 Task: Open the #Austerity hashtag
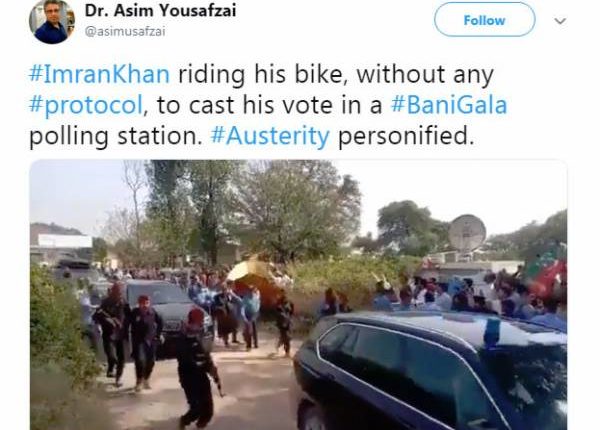[x=270, y=135]
